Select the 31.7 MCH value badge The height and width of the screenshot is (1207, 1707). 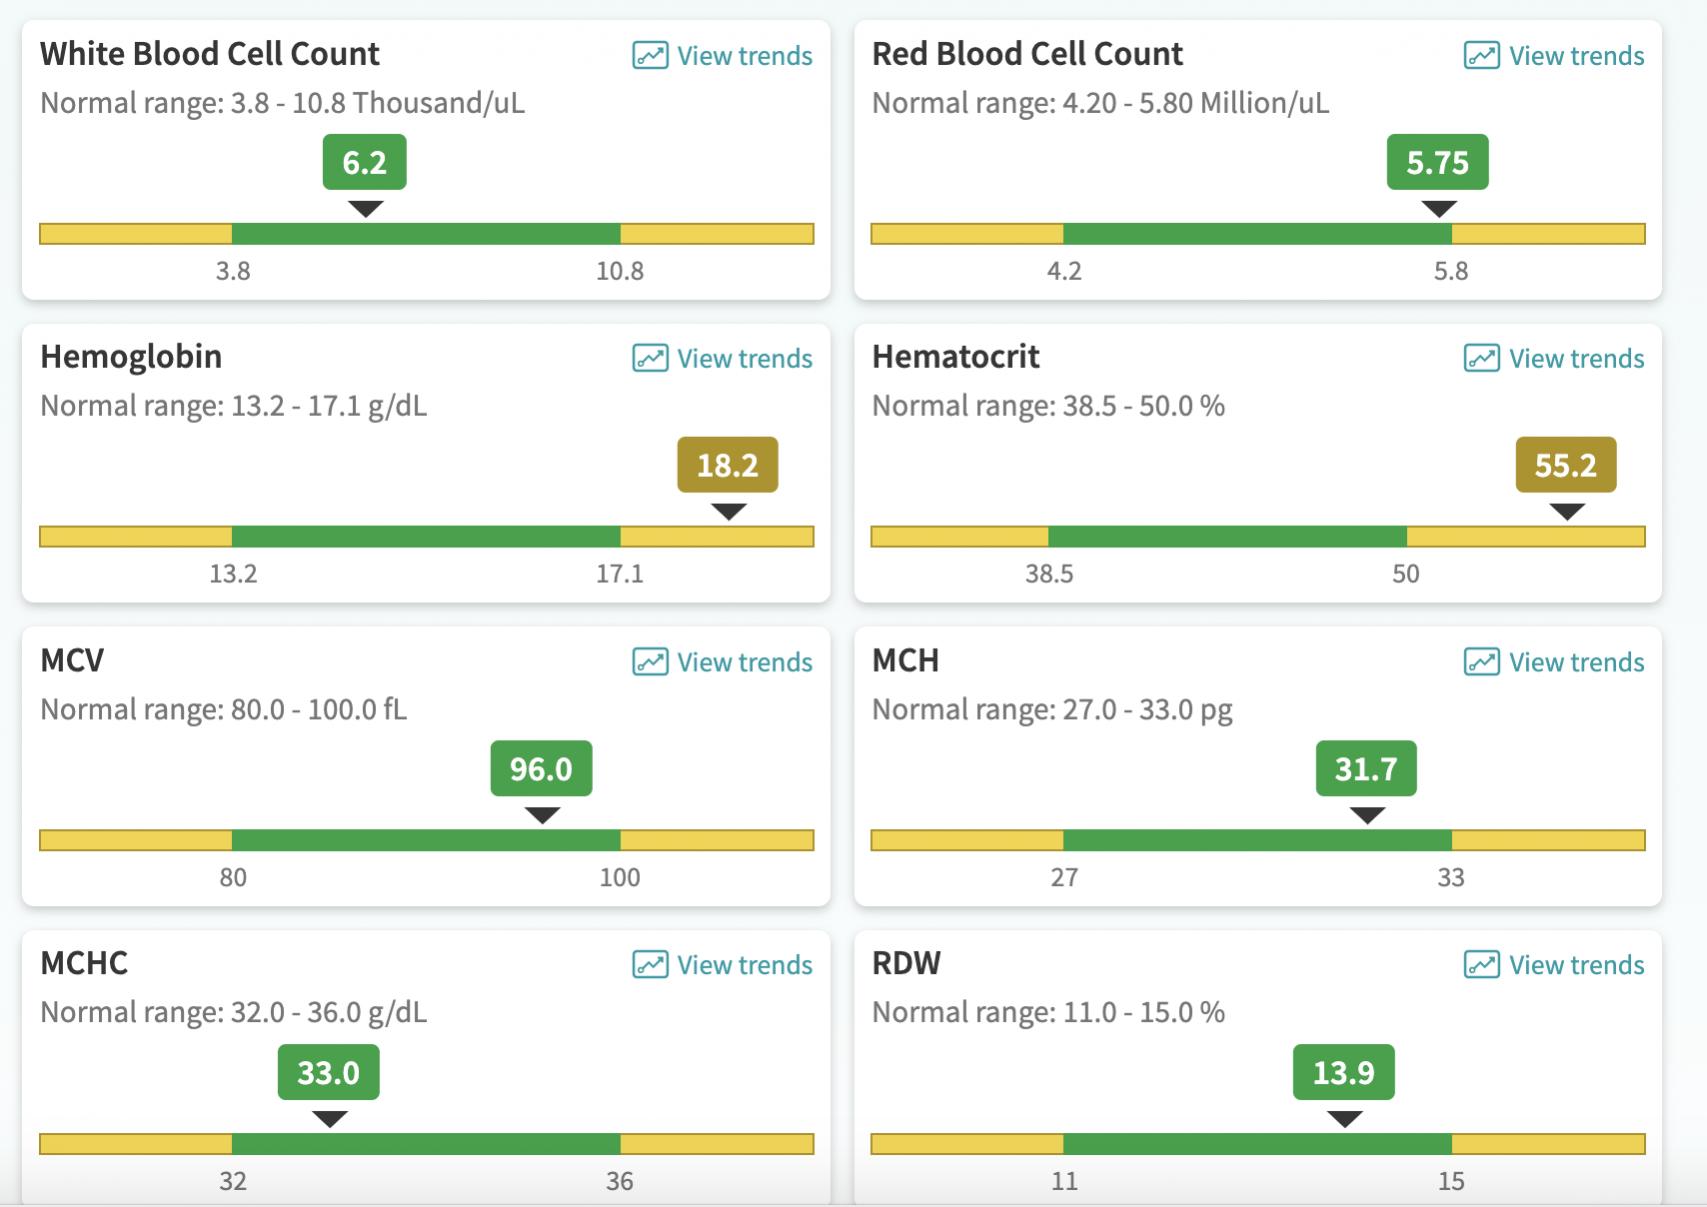[1366, 769]
